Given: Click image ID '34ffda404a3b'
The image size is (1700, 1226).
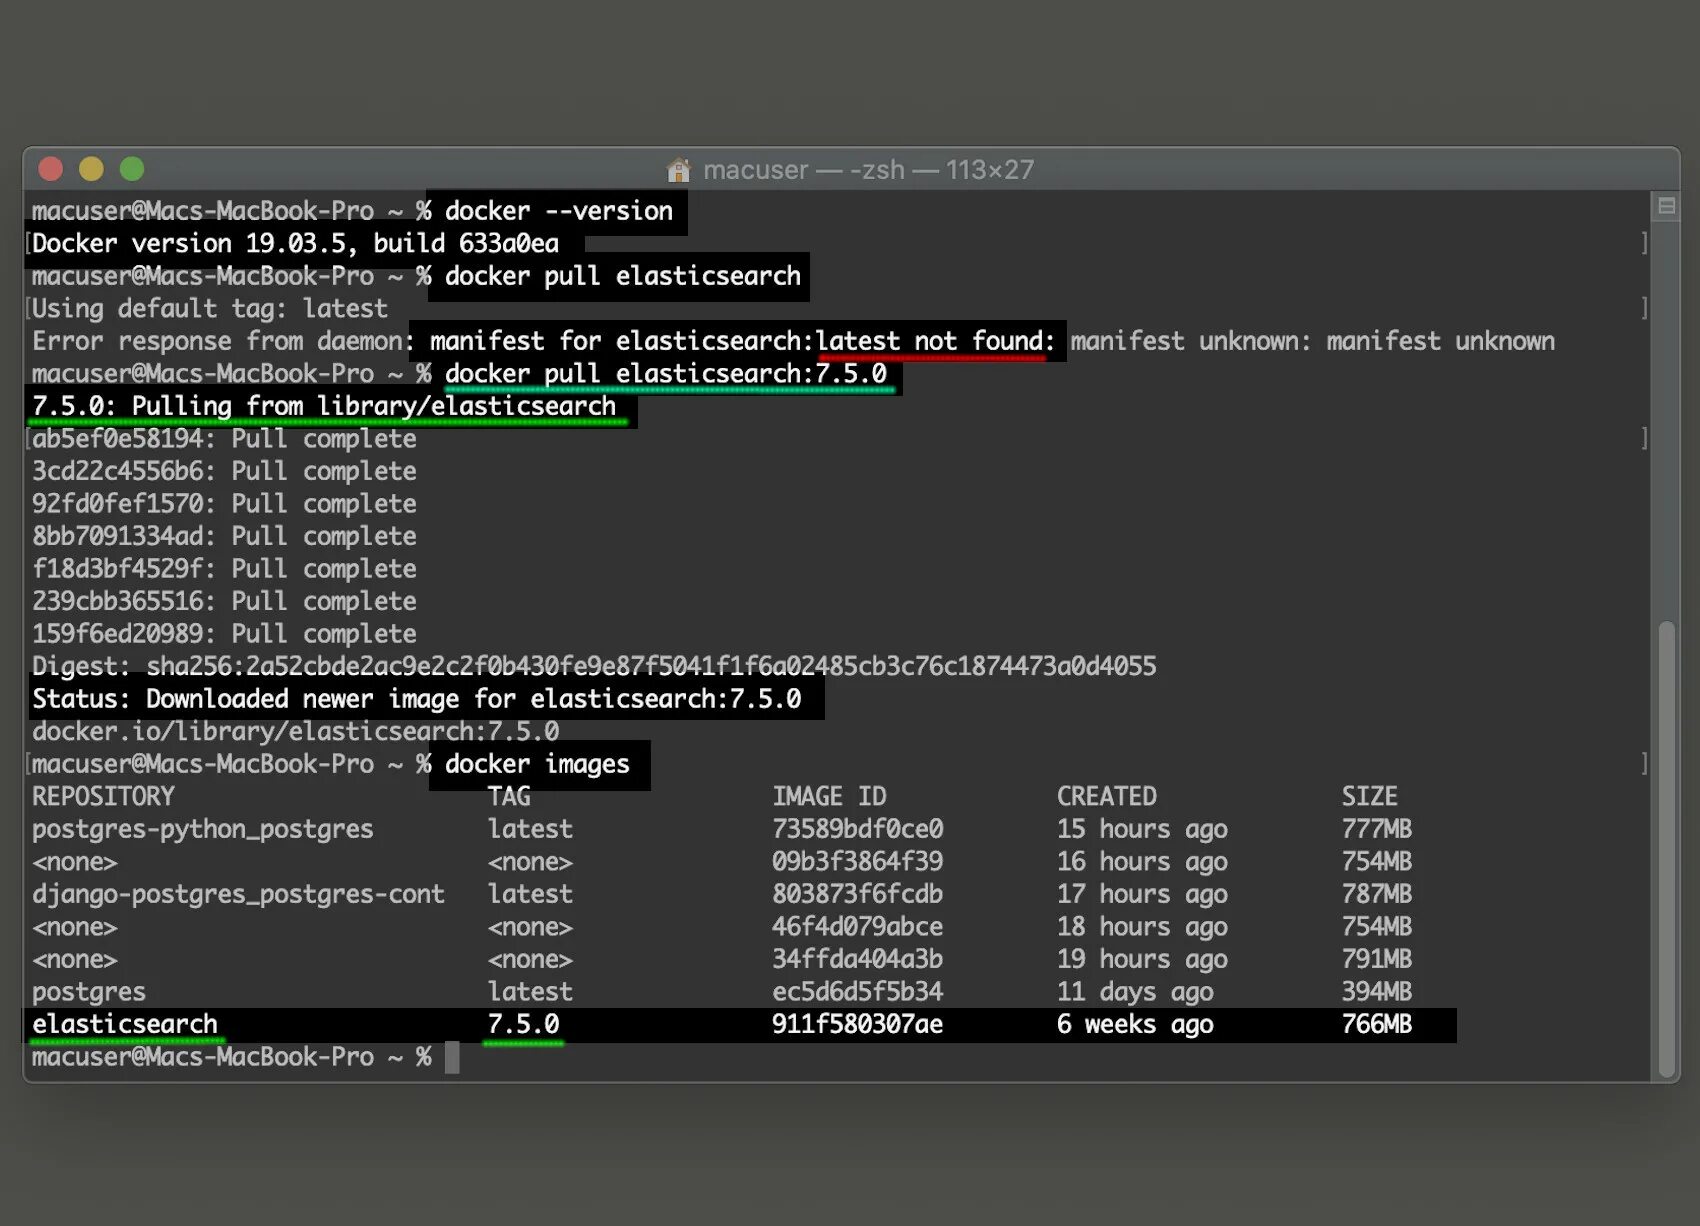Looking at the screenshot, I should 857,959.
